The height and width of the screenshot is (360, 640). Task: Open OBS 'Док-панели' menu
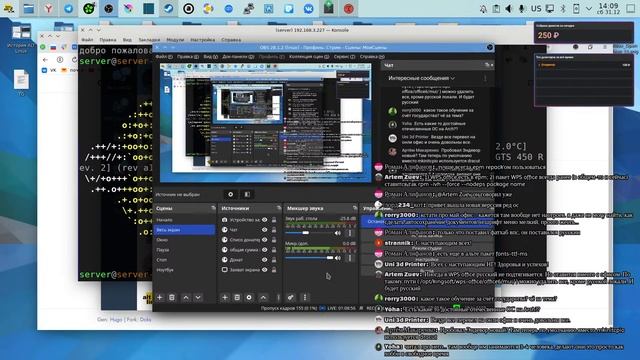238,57
